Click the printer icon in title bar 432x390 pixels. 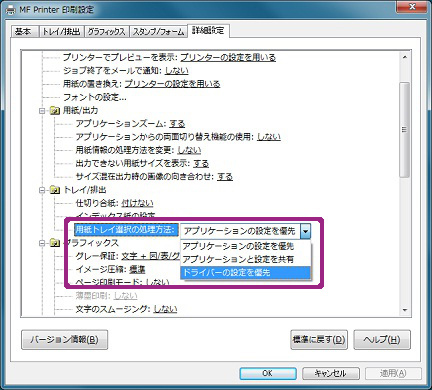(x=11, y=10)
